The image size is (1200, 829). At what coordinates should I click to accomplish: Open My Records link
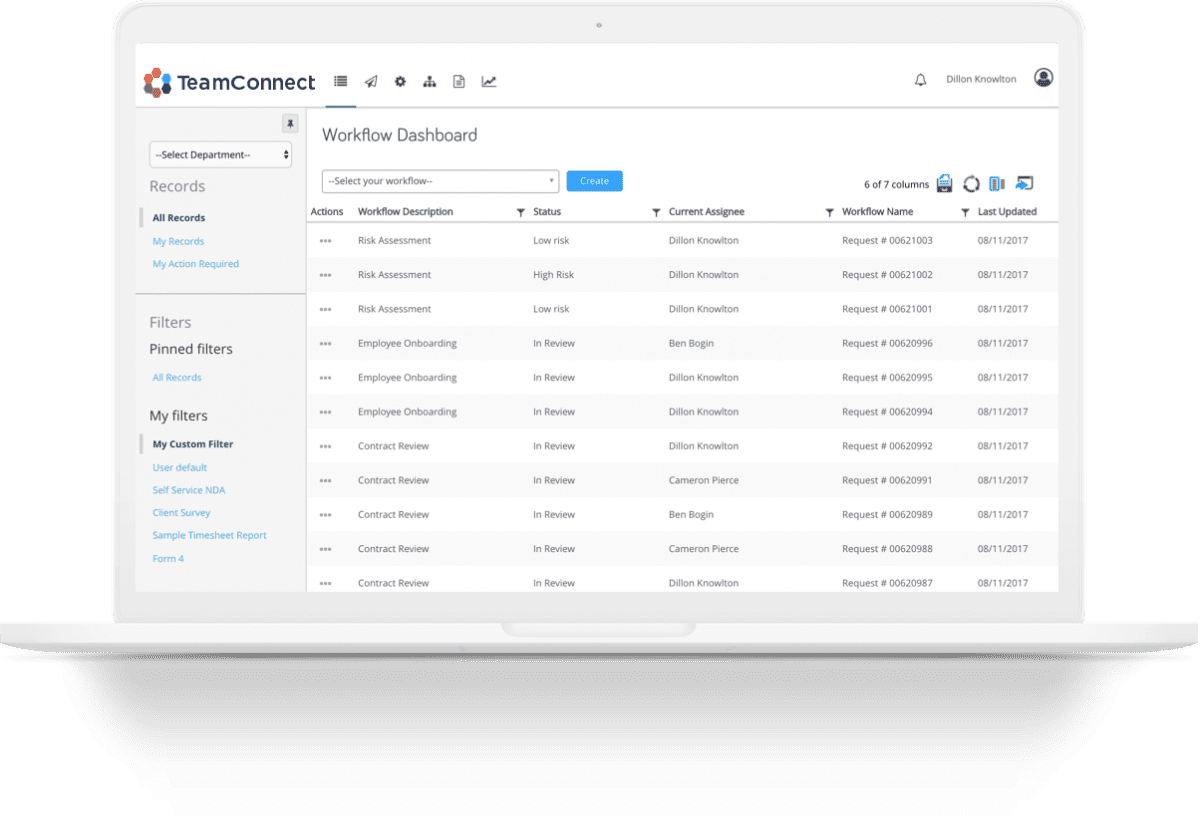(x=178, y=241)
